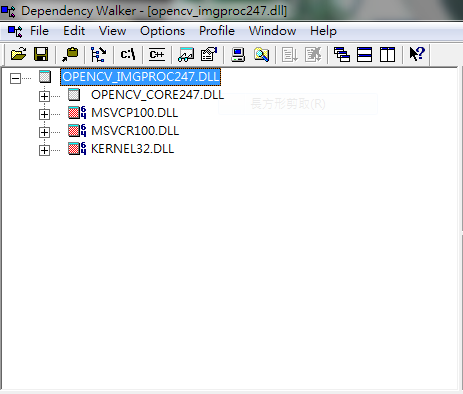Tile windows vertically via toolbar icon

click(387, 54)
